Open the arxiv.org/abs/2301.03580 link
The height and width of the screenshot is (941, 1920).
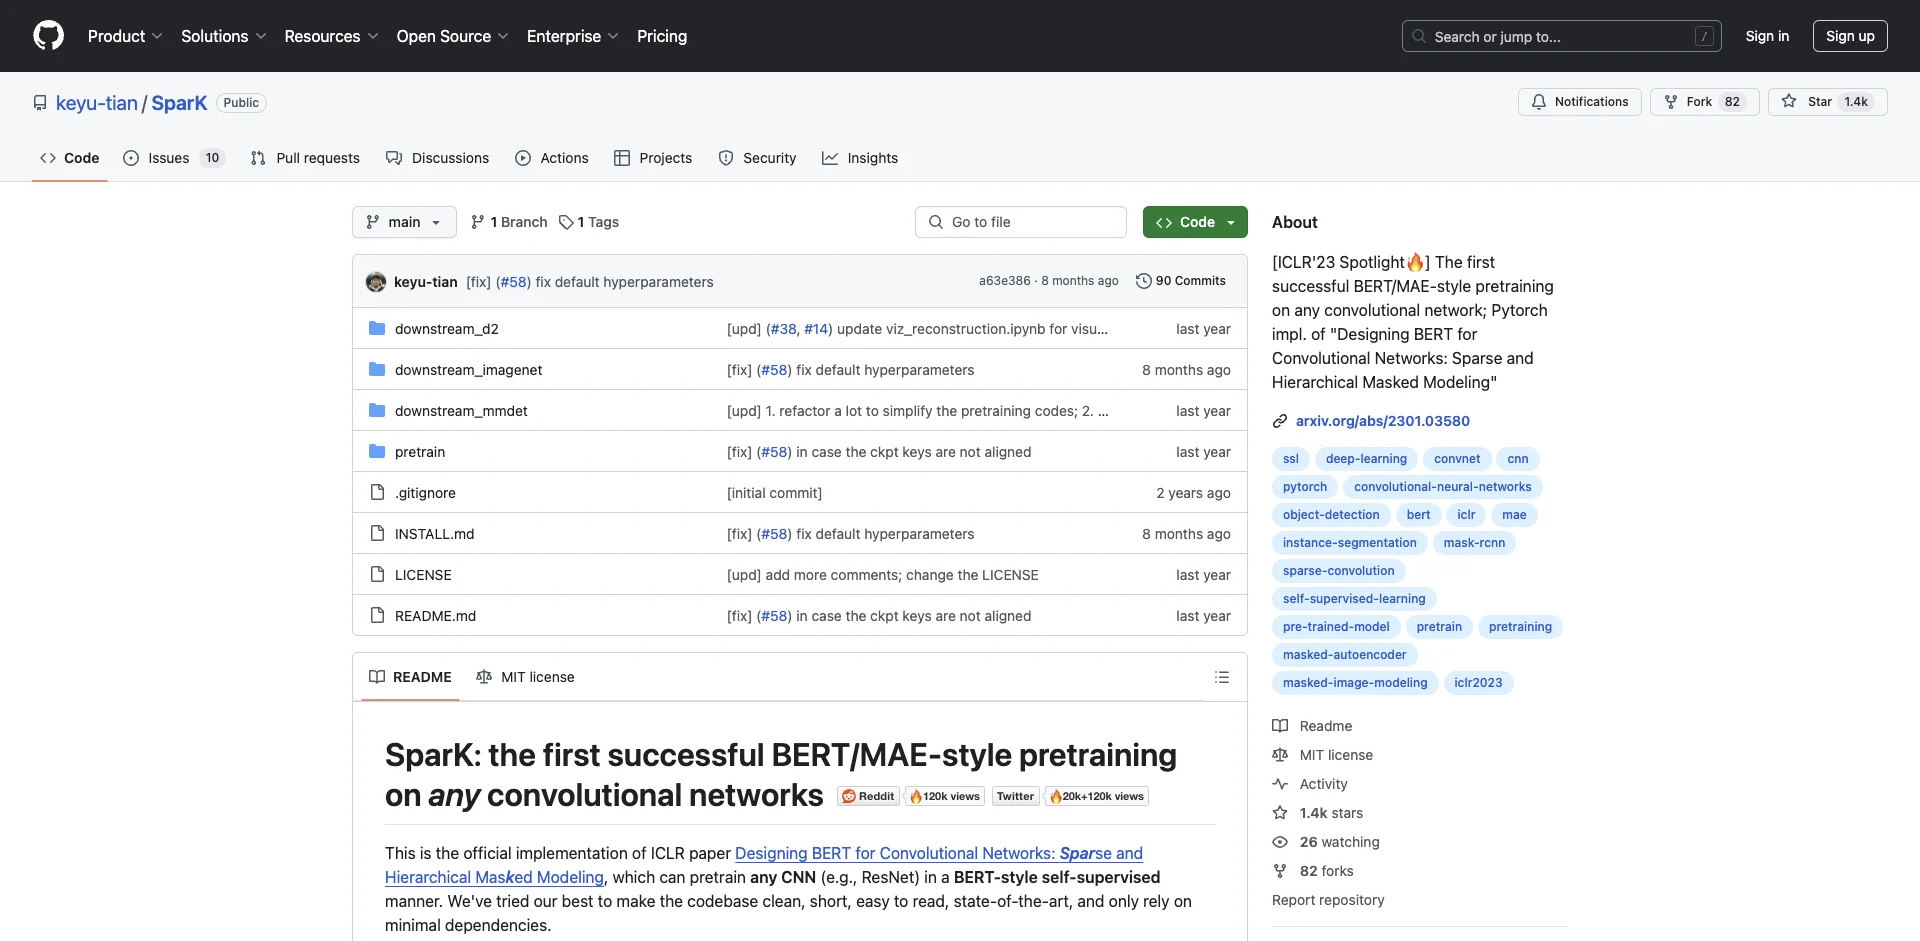[1383, 421]
